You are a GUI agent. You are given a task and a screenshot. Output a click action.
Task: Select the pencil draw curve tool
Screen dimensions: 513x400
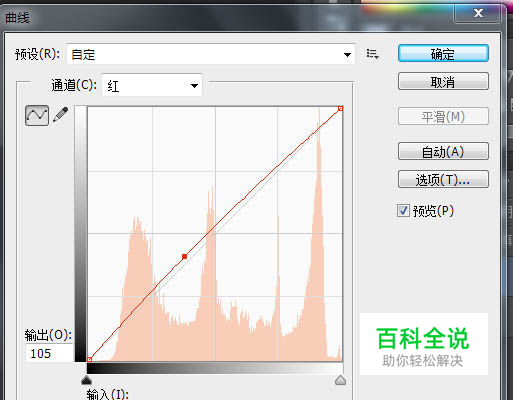click(x=61, y=115)
